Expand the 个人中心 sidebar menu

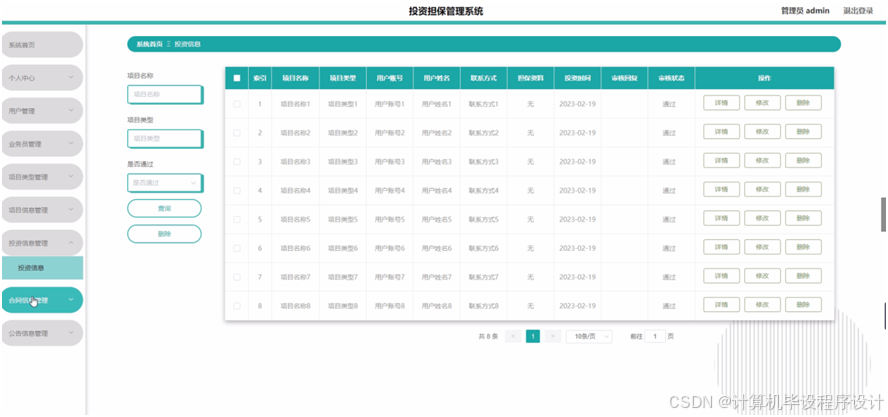click(42, 78)
